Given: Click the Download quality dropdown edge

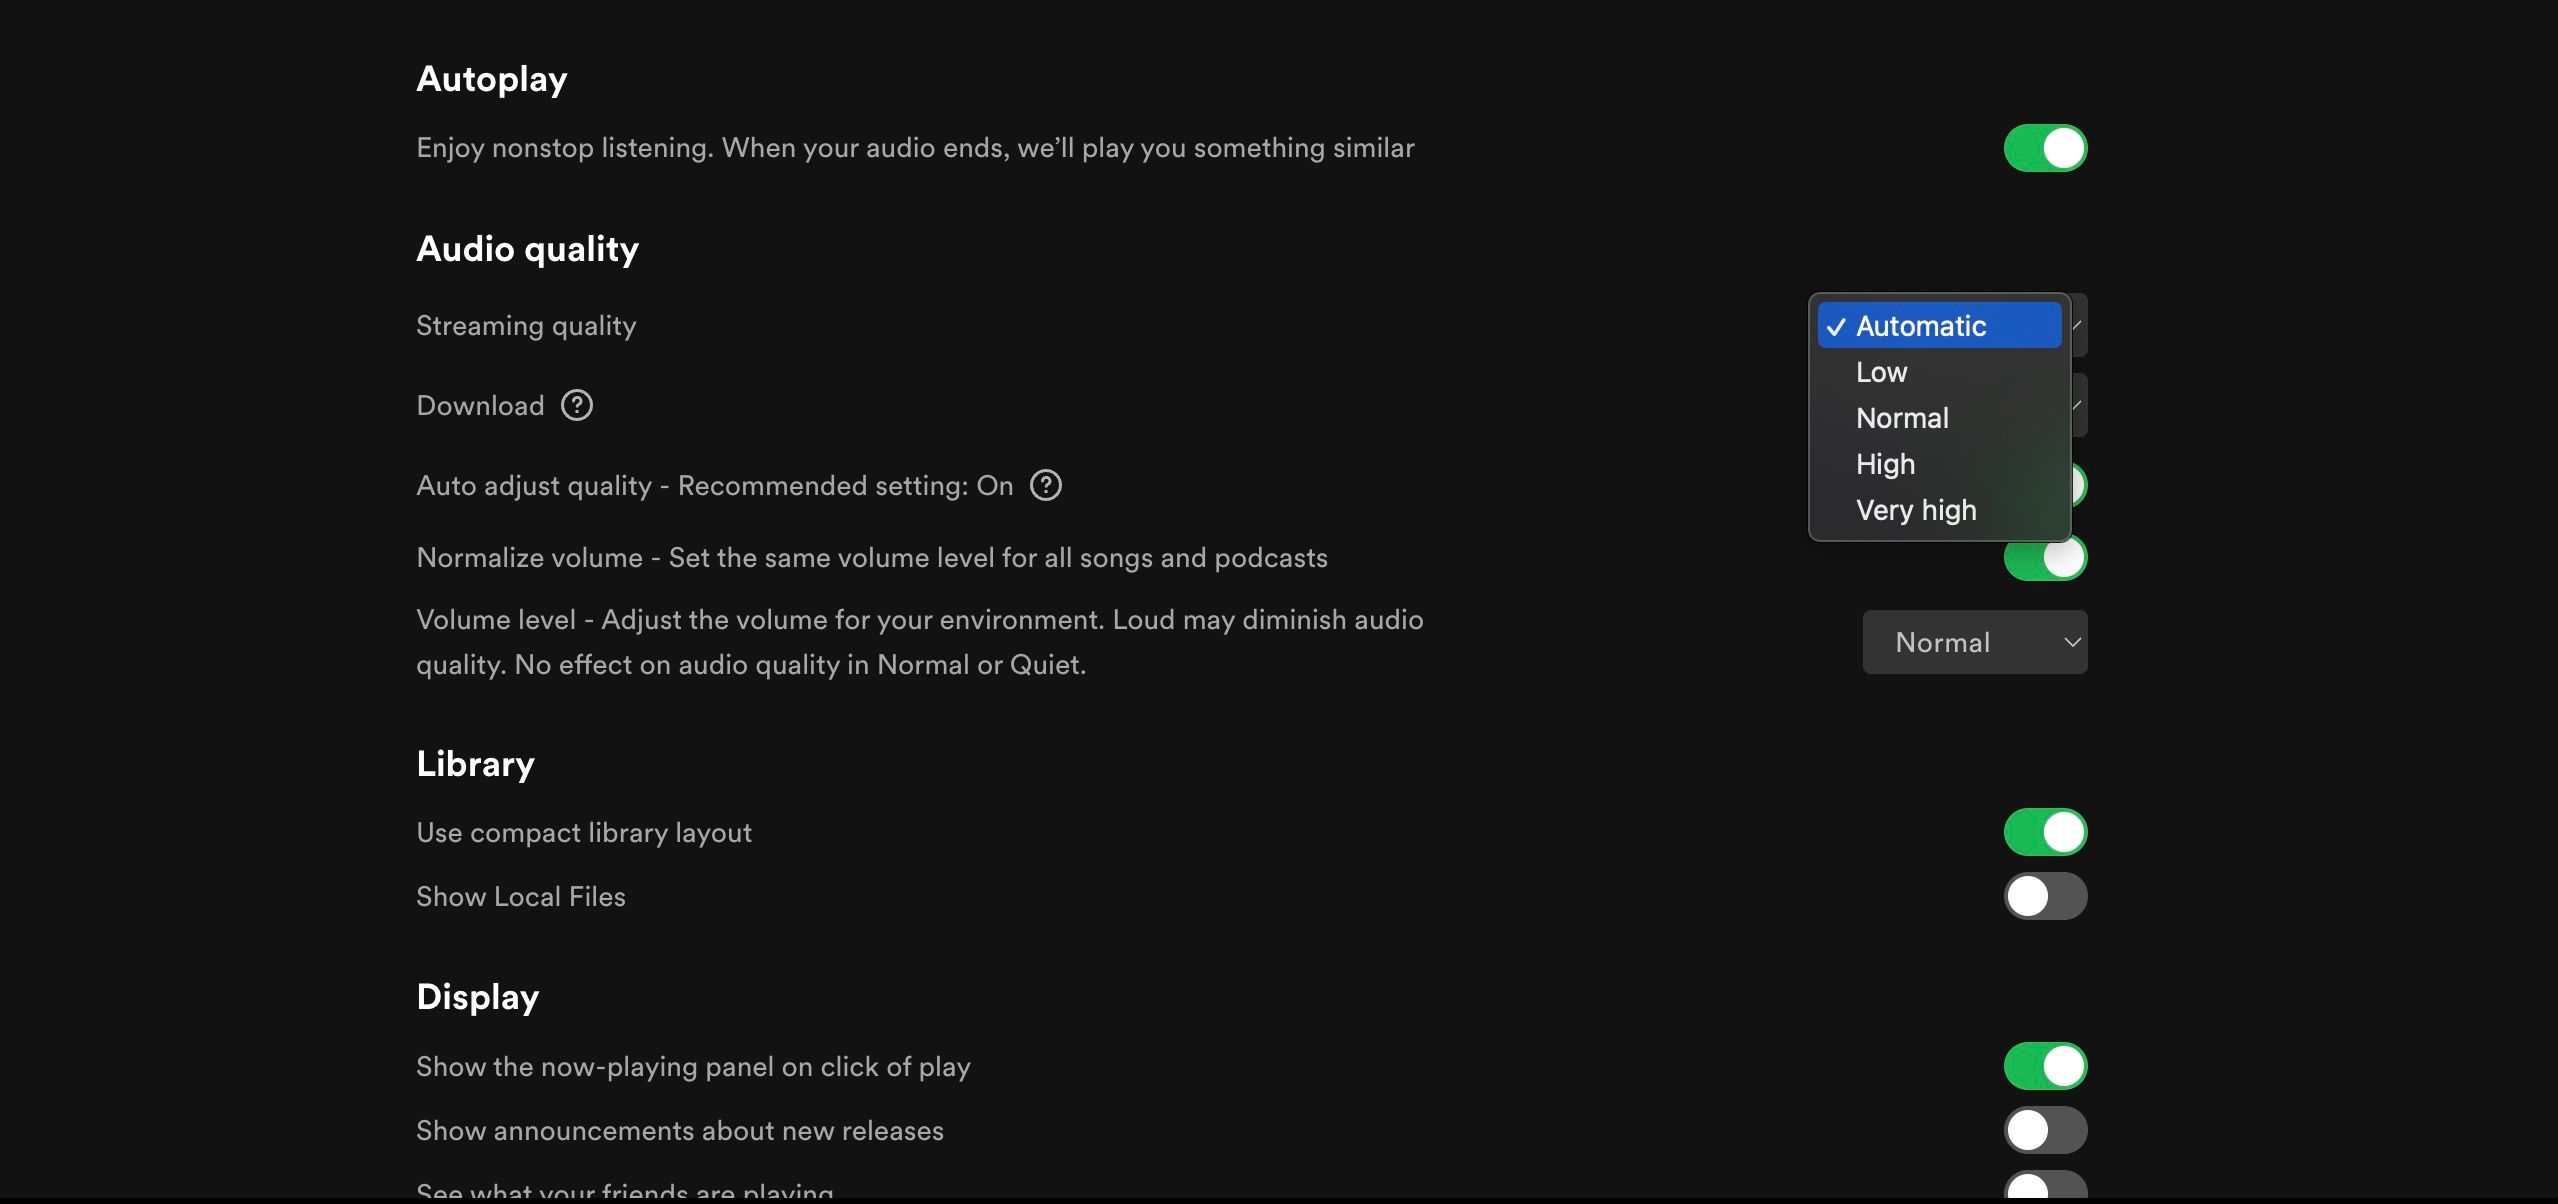Looking at the screenshot, I should coord(2079,405).
